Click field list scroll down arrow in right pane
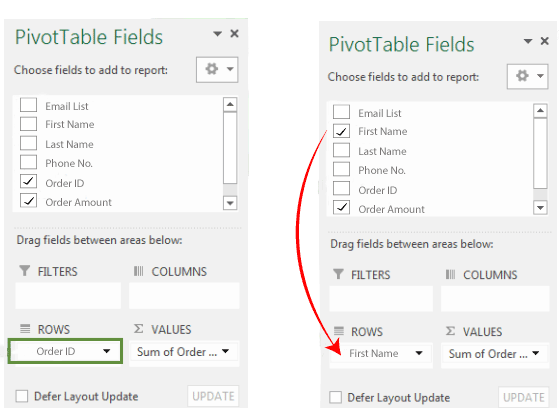The image size is (559, 408). coord(540,208)
